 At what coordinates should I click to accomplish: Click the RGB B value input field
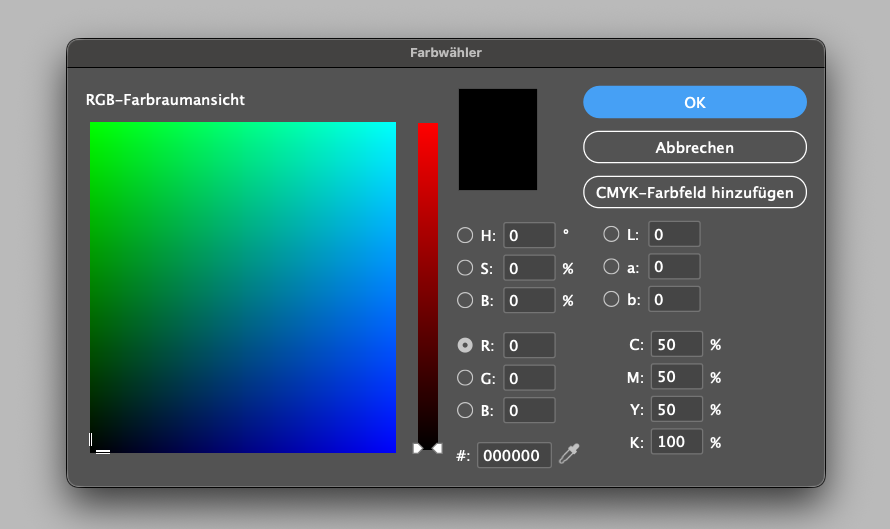[529, 410]
